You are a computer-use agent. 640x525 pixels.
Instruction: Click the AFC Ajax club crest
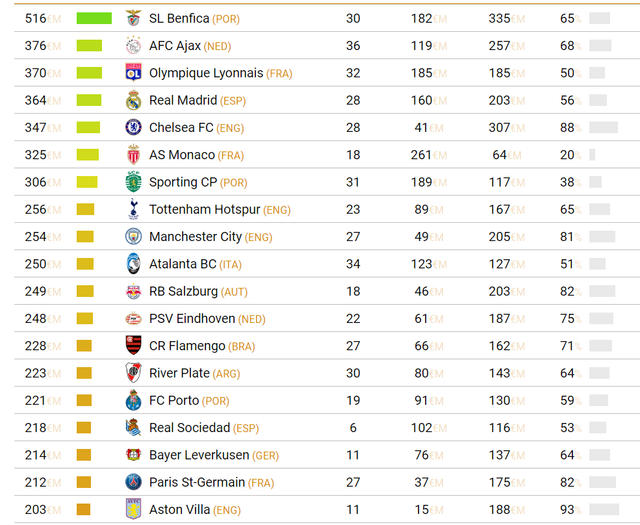(x=133, y=46)
